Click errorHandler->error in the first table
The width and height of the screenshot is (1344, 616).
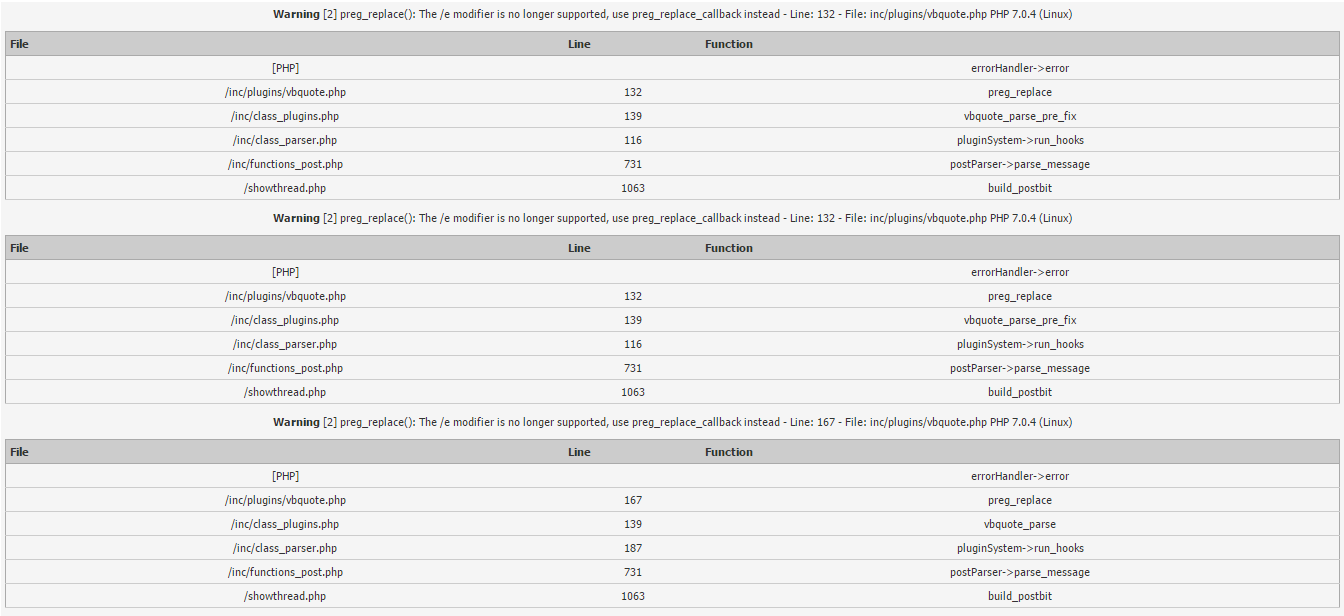click(x=1019, y=68)
